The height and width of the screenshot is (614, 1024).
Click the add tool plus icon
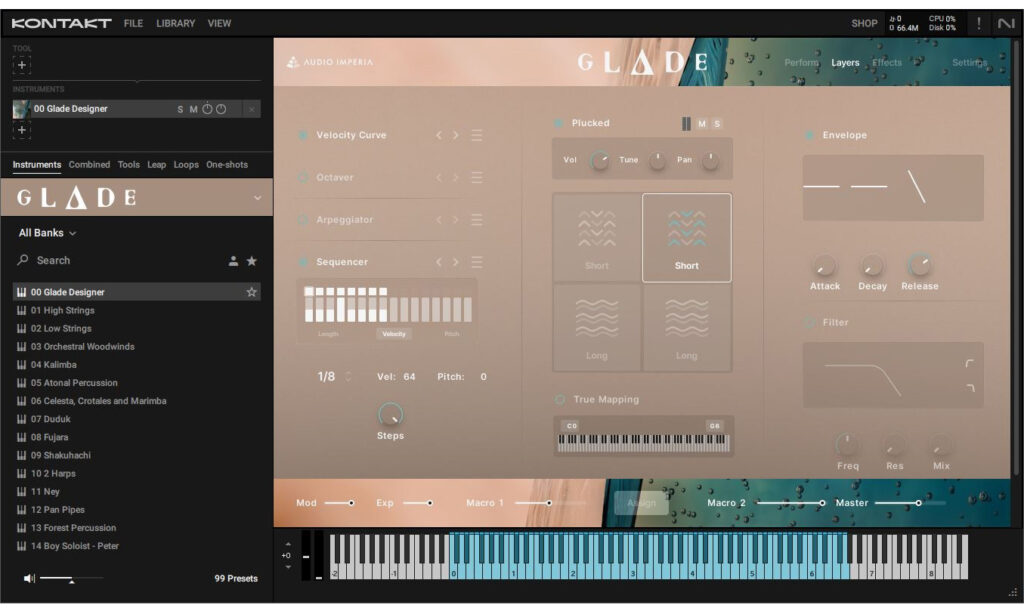click(x=22, y=65)
